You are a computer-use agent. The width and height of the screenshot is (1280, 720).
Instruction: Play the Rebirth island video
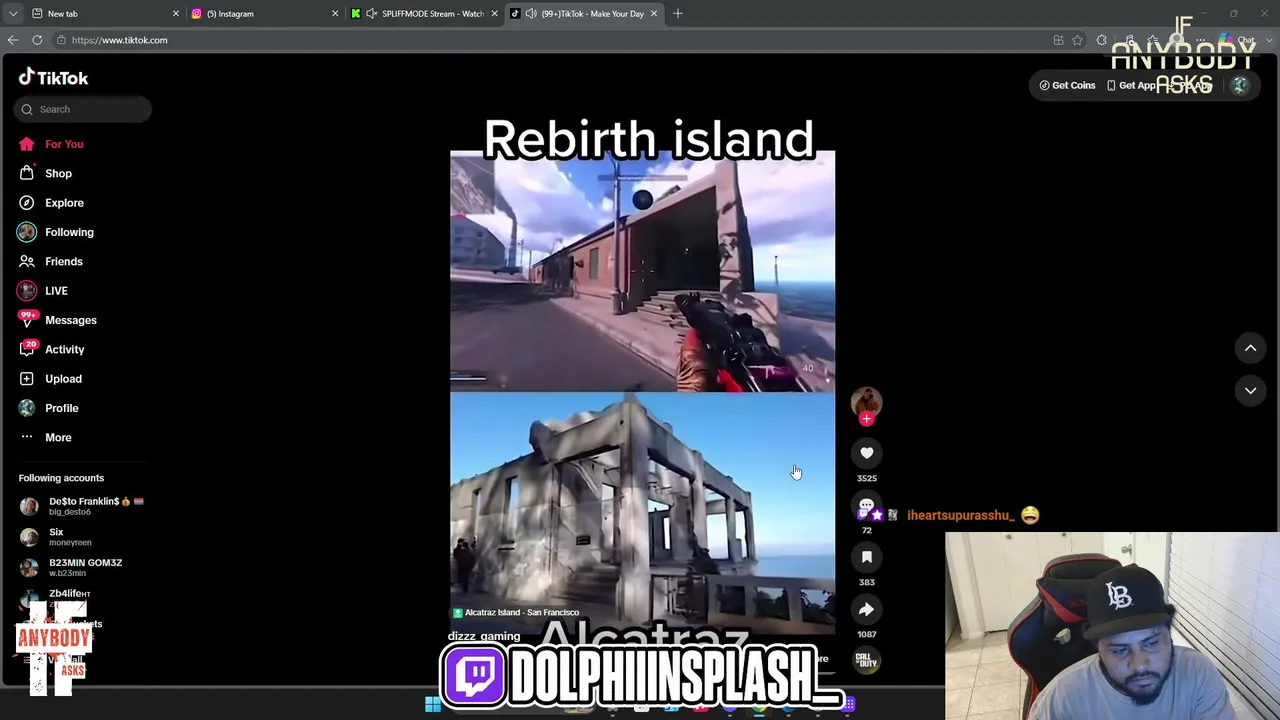[642, 392]
